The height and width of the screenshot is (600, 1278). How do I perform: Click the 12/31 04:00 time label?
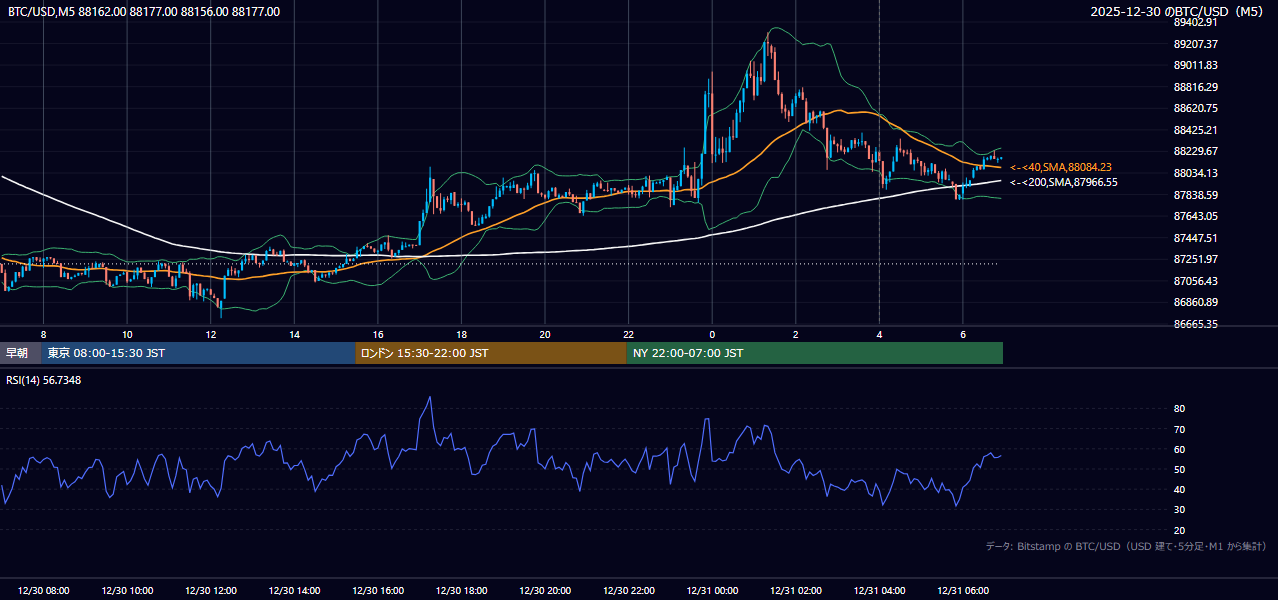pyautogui.click(x=879, y=591)
